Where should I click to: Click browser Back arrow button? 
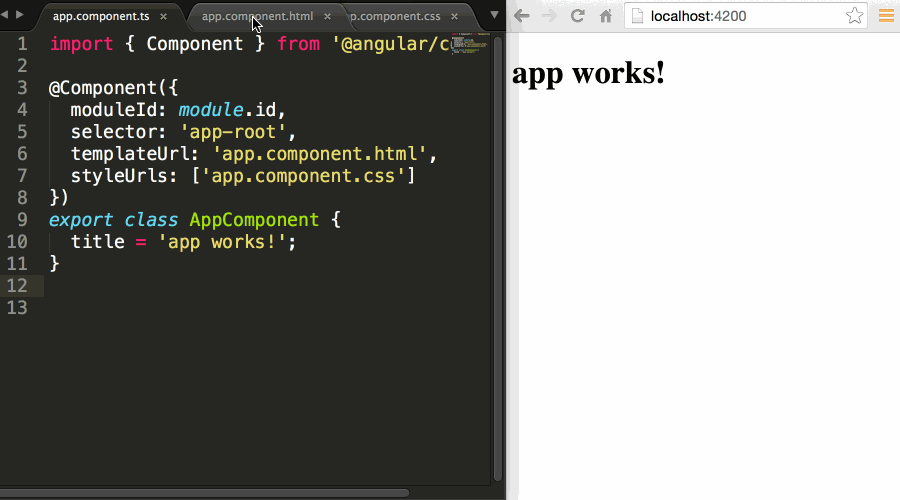[x=522, y=16]
